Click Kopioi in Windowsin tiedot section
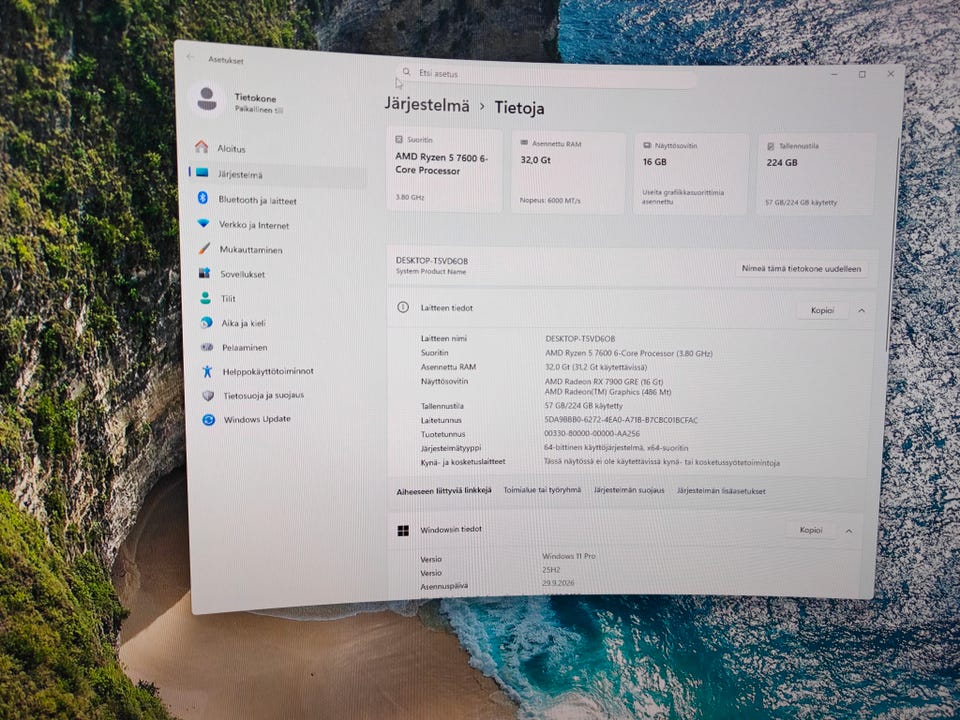The width and height of the screenshot is (960, 720). pos(811,530)
